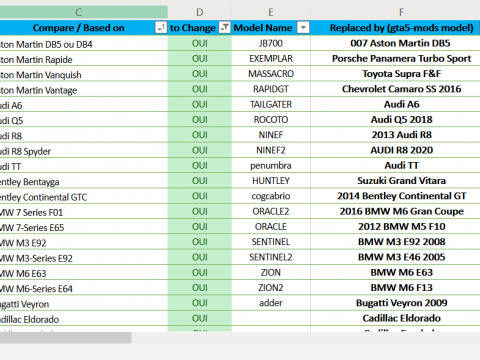Select the Bentayga cell in column C
This screenshot has width=480, height=360.
click(84, 181)
